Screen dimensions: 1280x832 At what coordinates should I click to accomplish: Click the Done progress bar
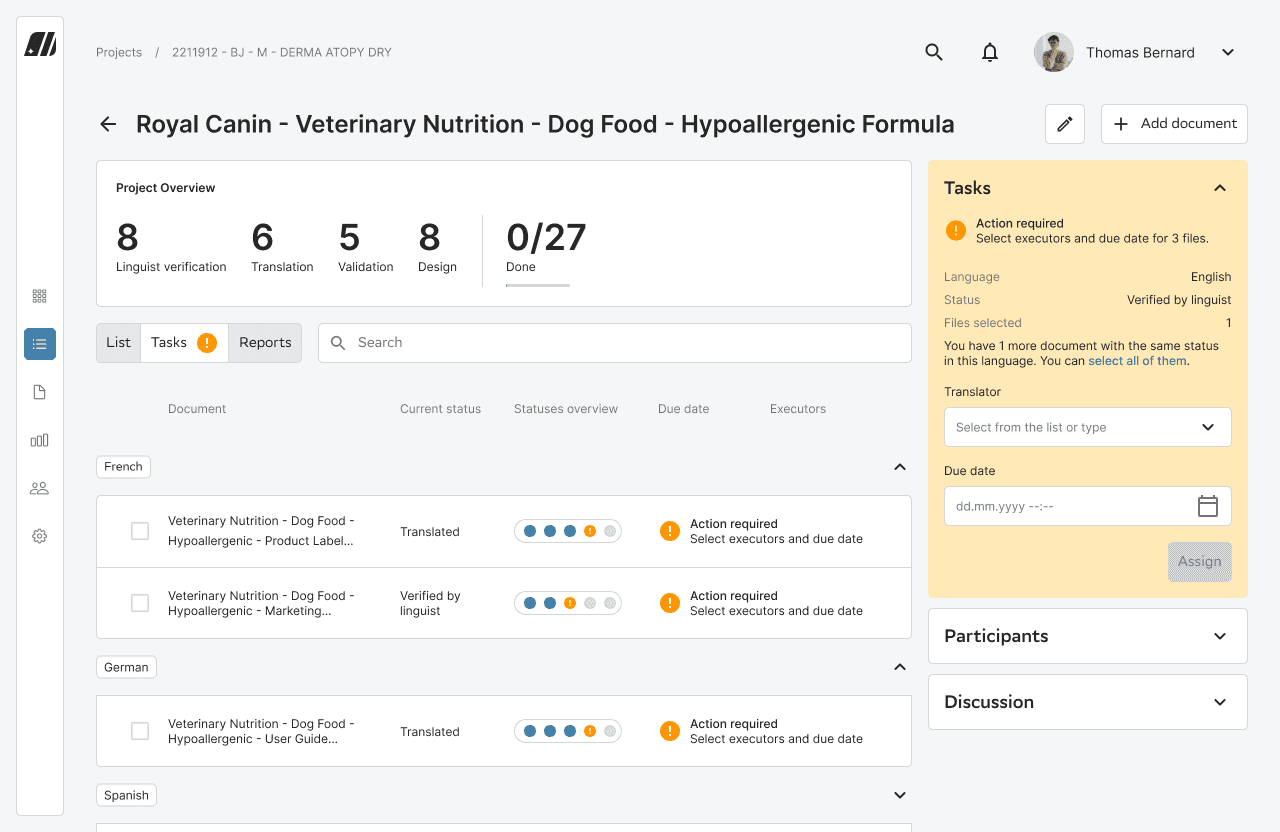pyautogui.click(x=538, y=285)
